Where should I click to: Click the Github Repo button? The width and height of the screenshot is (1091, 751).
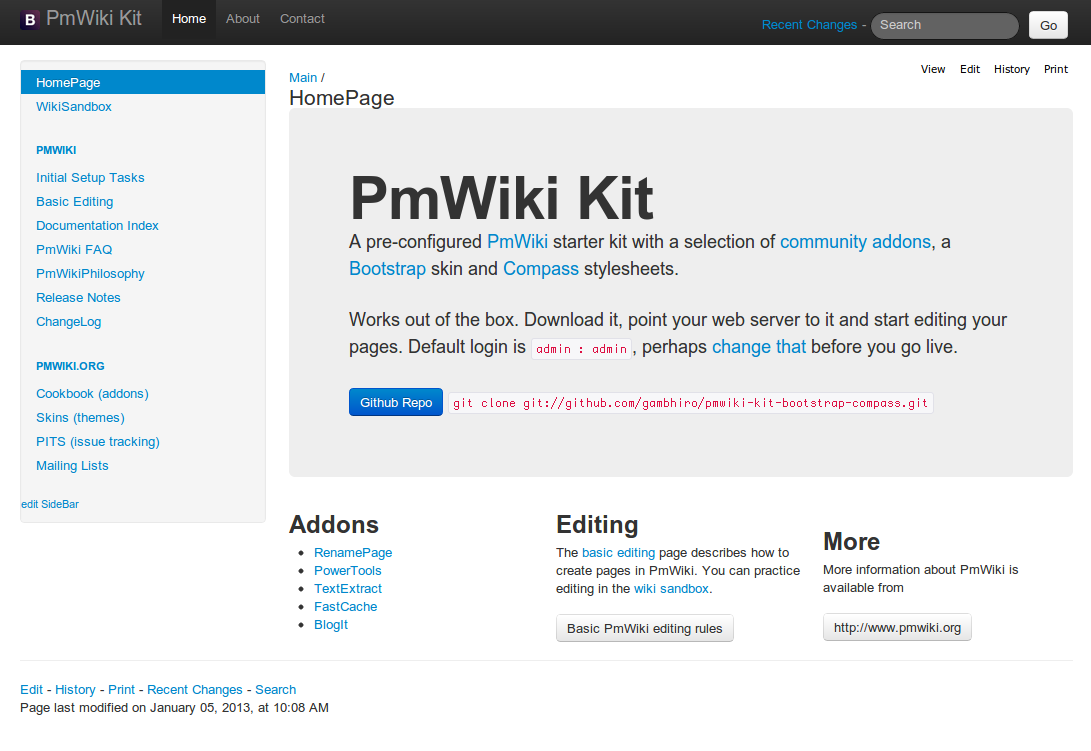click(396, 402)
